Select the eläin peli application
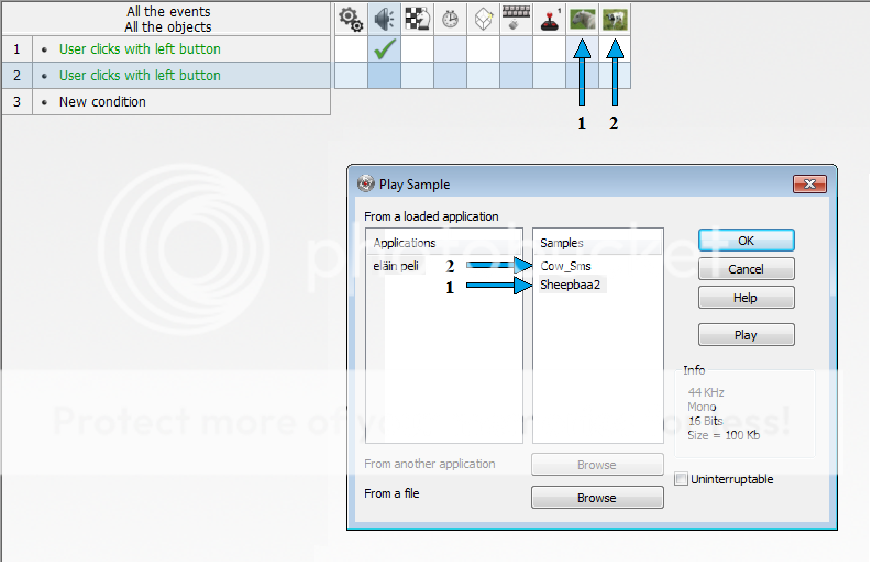The image size is (870, 562). [396, 266]
